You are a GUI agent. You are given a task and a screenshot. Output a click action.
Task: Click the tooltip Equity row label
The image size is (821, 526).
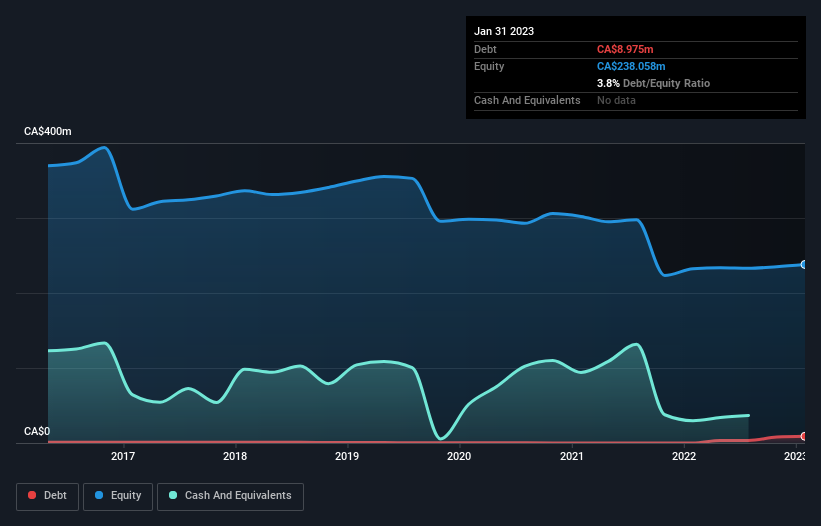point(489,66)
